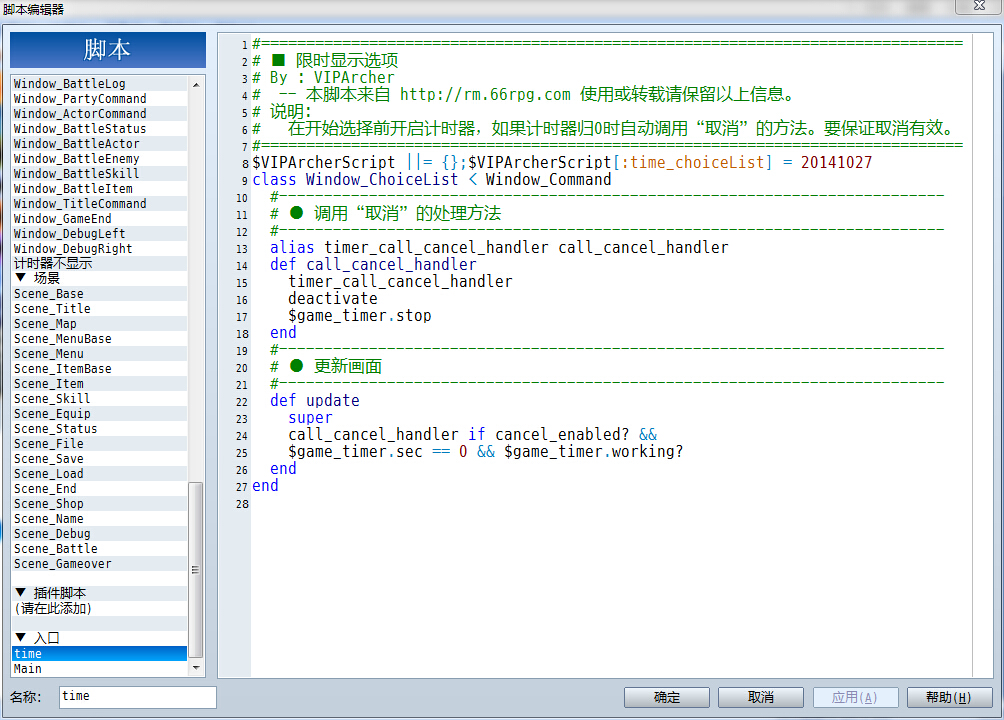Image resolution: width=1004 pixels, height=720 pixels.
Task: Select the Main script entry
Action: pyautogui.click(x=99, y=669)
